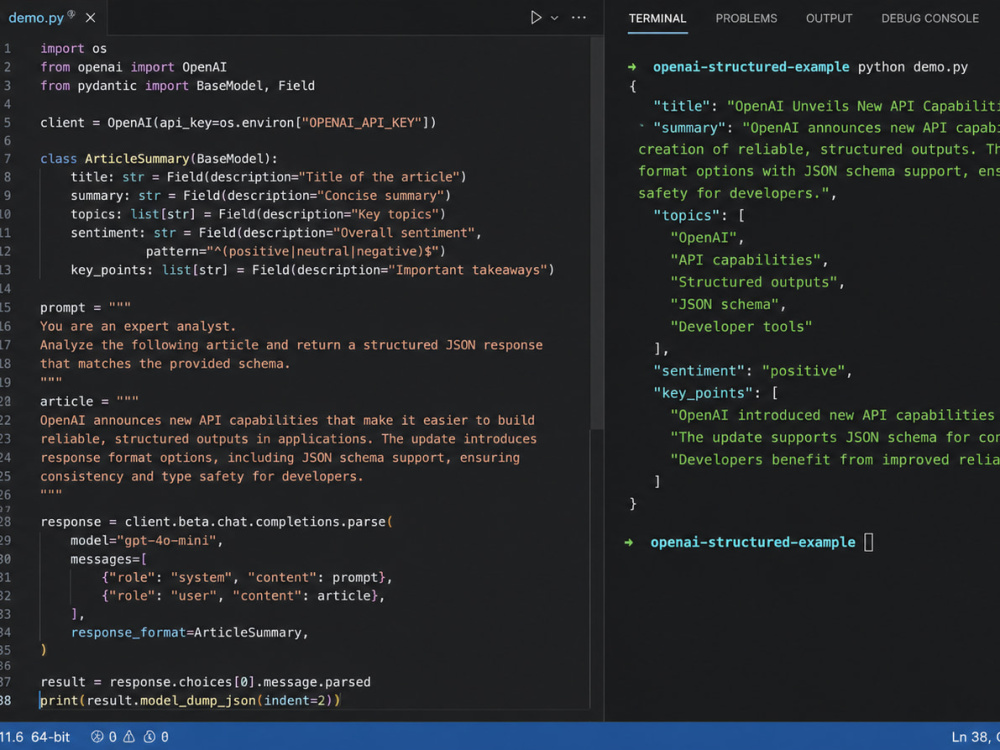Click the 'Important takeaways' description string

coord(467,270)
